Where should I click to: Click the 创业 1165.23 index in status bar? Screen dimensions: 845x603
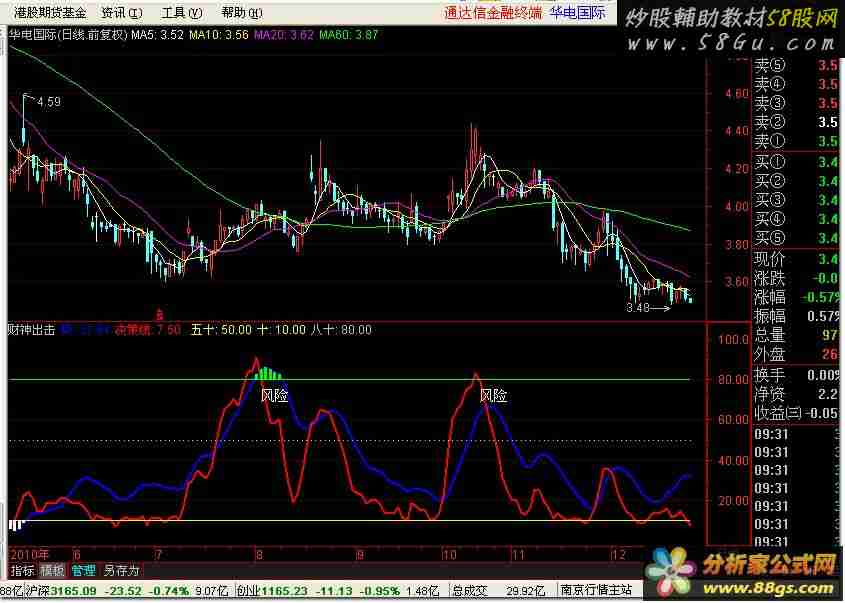pos(272,591)
